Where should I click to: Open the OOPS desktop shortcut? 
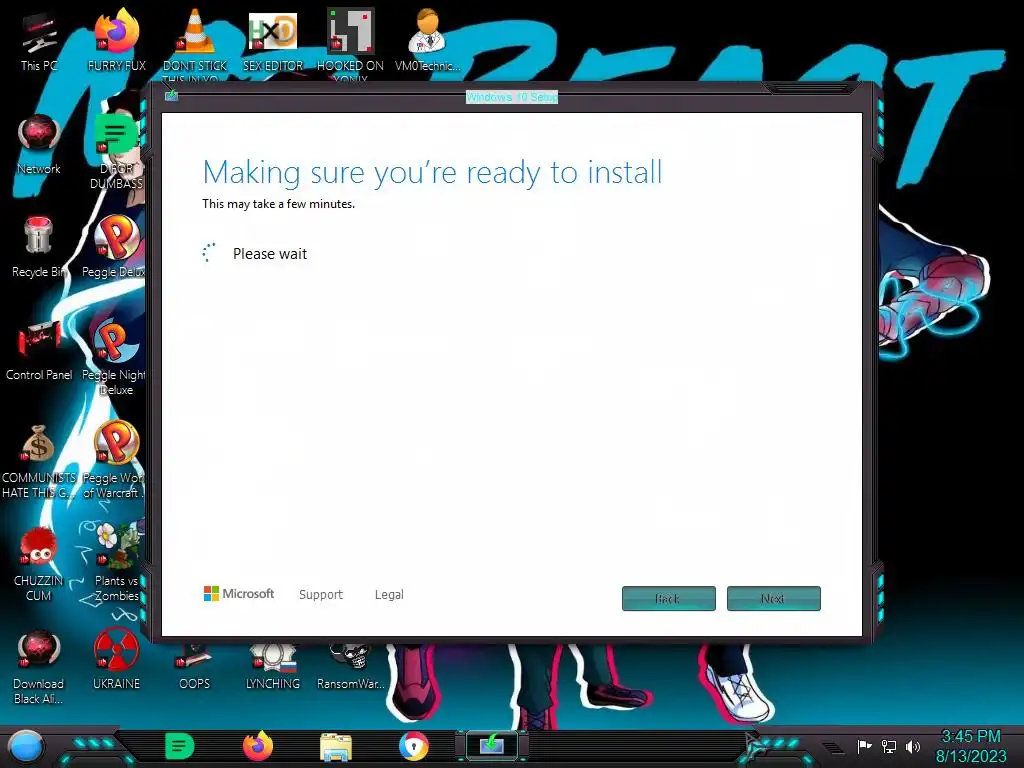coord(195,666)
